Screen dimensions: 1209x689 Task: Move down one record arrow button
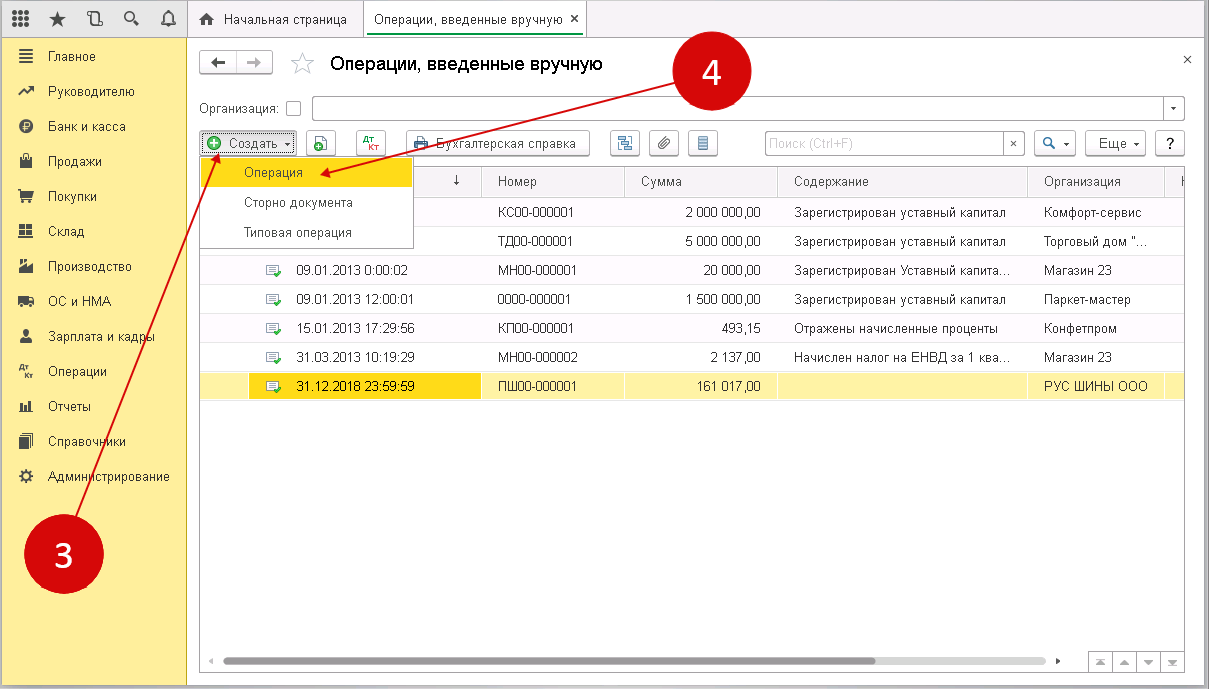[1148, 662]
